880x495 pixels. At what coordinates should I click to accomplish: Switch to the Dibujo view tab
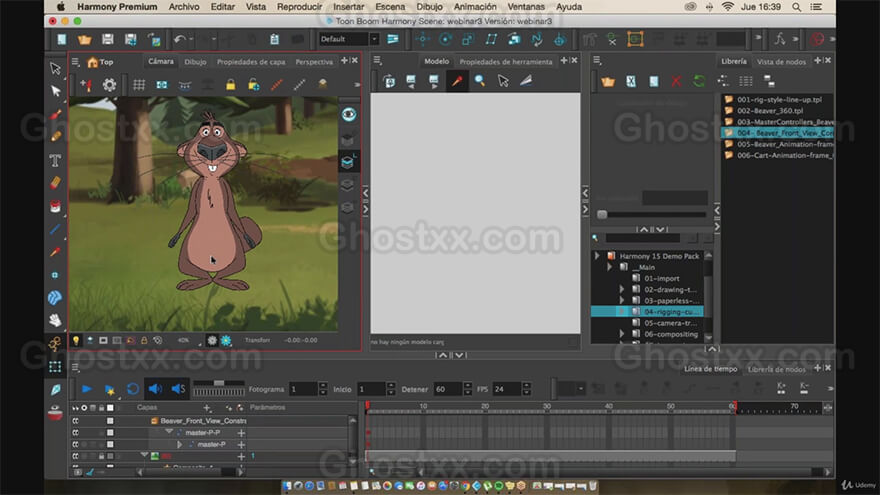[x=195, y=62]
